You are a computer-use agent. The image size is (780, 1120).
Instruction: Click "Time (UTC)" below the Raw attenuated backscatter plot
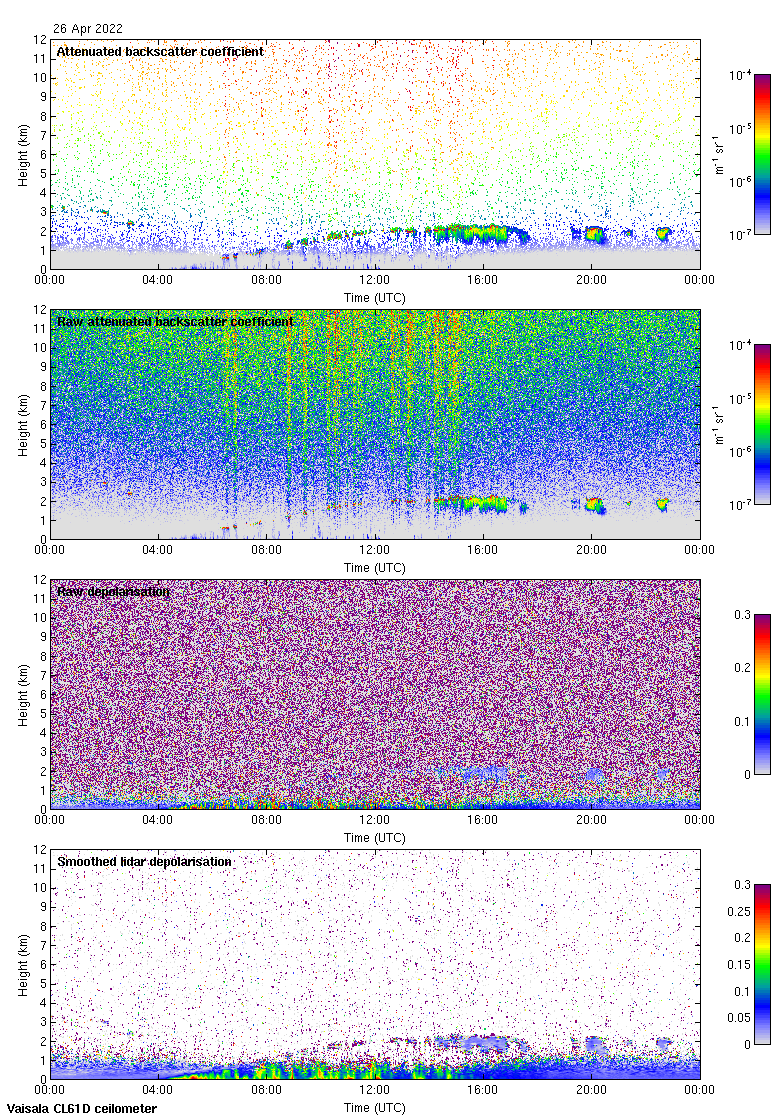coord(374,568)
